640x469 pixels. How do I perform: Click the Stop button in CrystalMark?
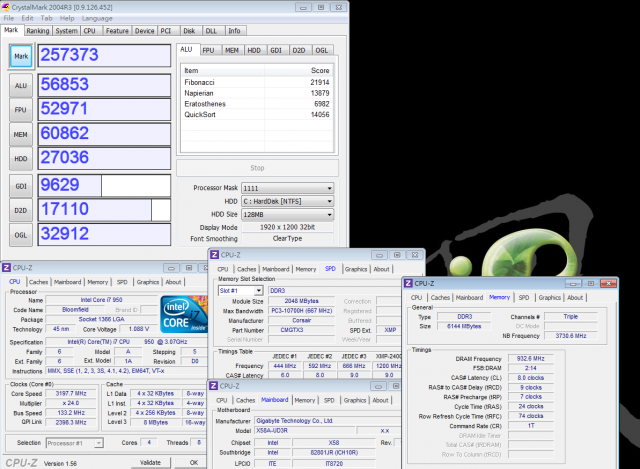[257, 168]
